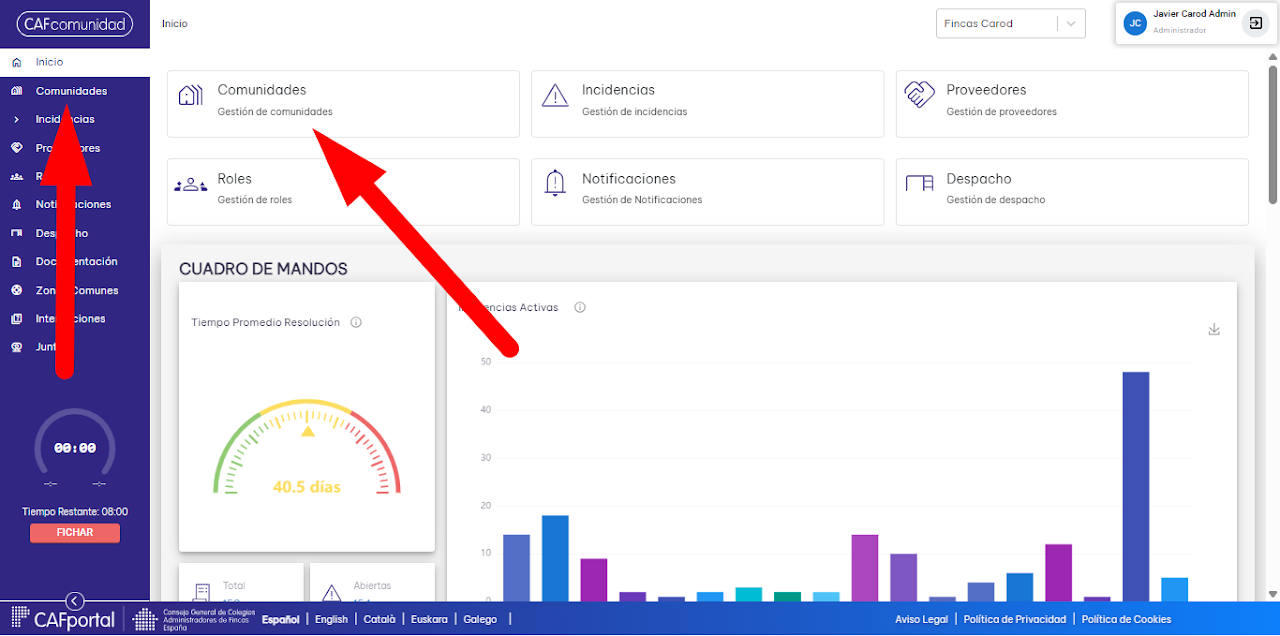Click the Incidencias warning triangle icon
Screen dimensions: 1280x636
(x=554, y=96)
